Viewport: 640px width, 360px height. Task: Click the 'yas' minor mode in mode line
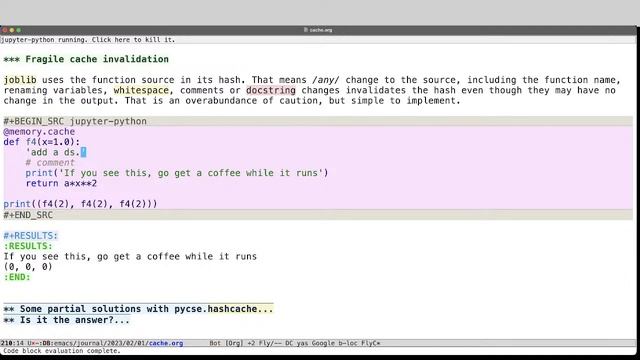[302, 343]
